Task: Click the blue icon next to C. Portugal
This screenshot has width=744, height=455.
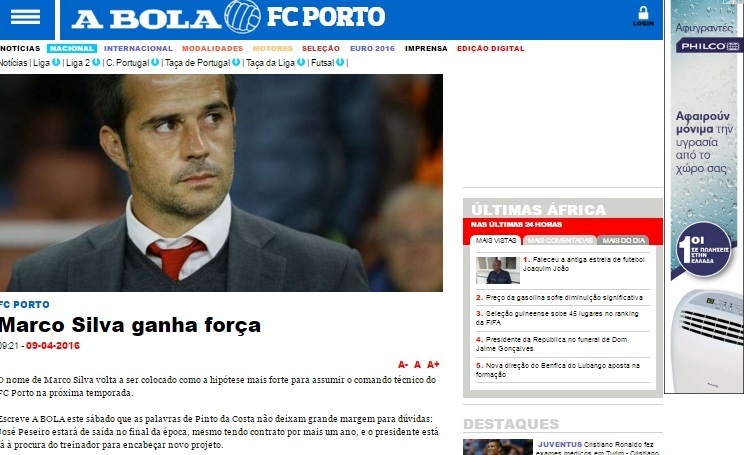Action: click(155, 62)
